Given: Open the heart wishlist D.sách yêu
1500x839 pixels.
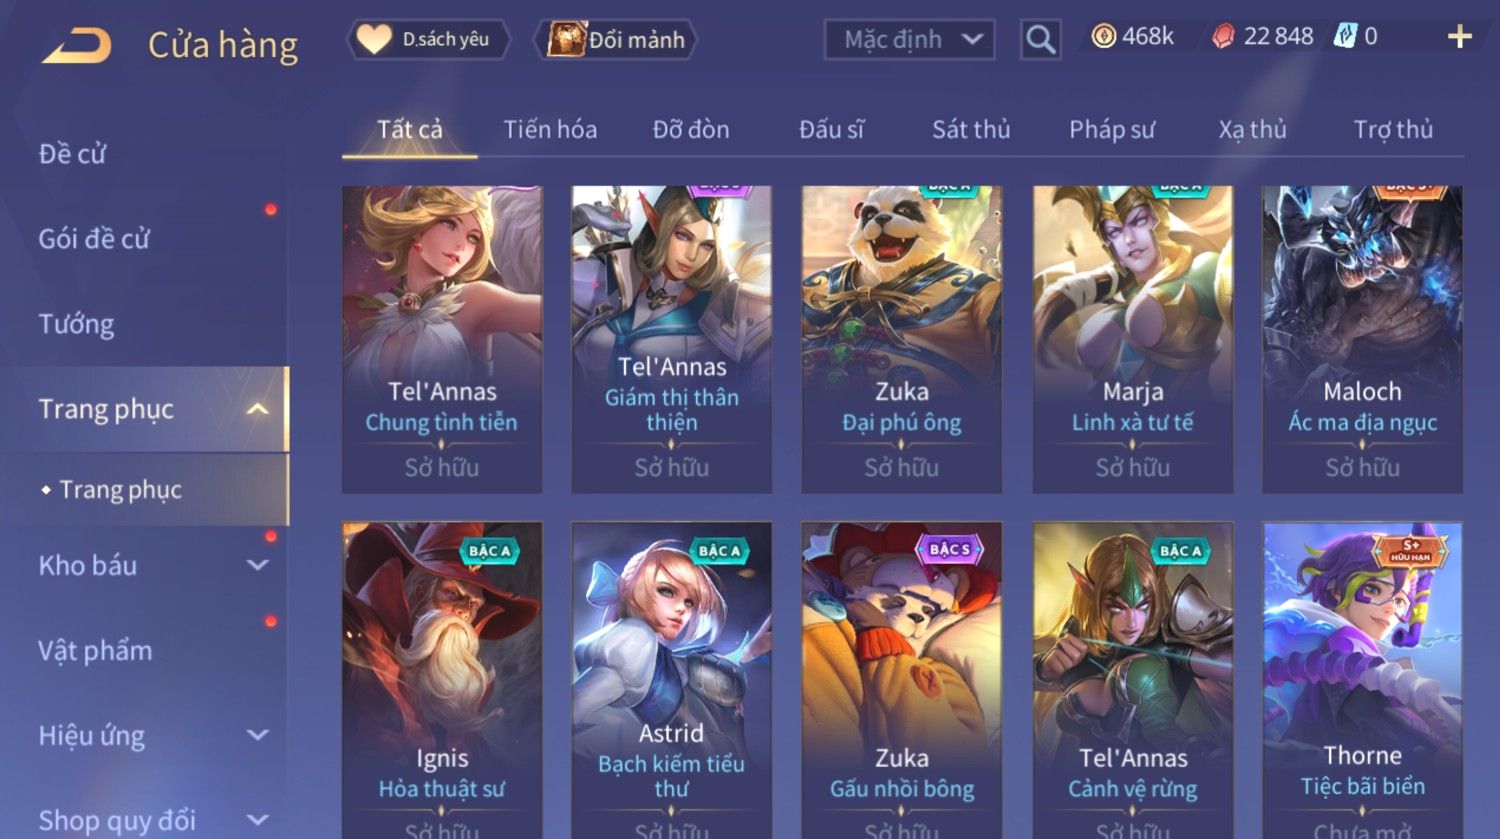Looking at the screenshot, I should pyautogui.click(x=428, y=40).
